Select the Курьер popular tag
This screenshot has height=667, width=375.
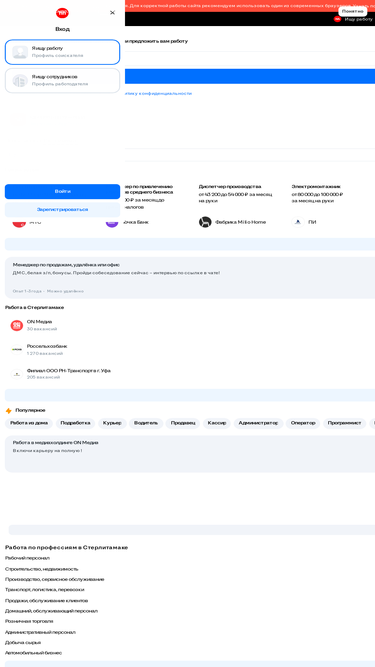point(112,423)
